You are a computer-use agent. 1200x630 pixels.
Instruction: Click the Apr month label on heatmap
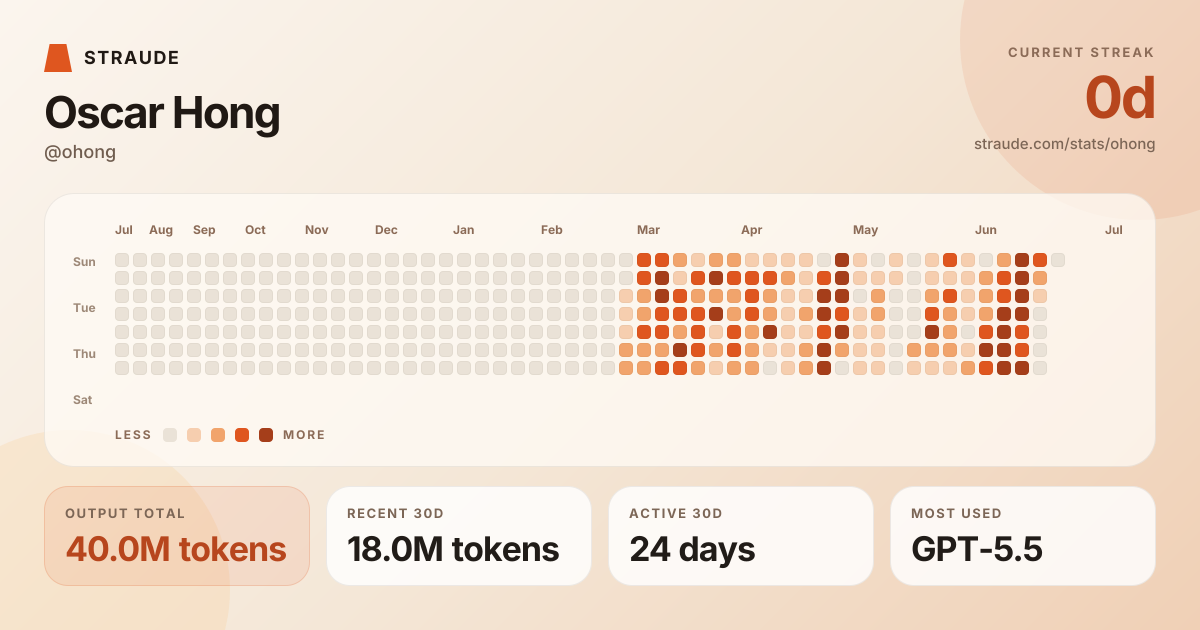click(752, 230)
